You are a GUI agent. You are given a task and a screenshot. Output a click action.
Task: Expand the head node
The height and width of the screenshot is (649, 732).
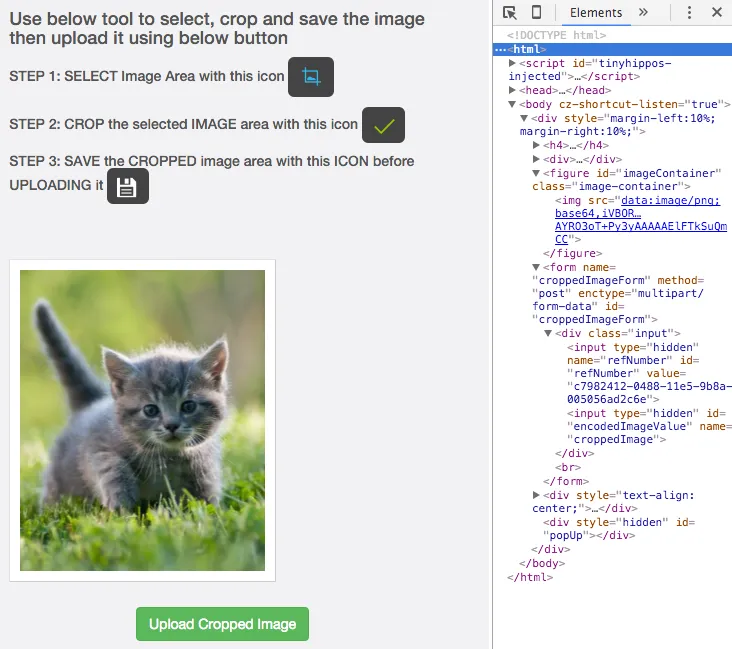click(x=512, y=90)
